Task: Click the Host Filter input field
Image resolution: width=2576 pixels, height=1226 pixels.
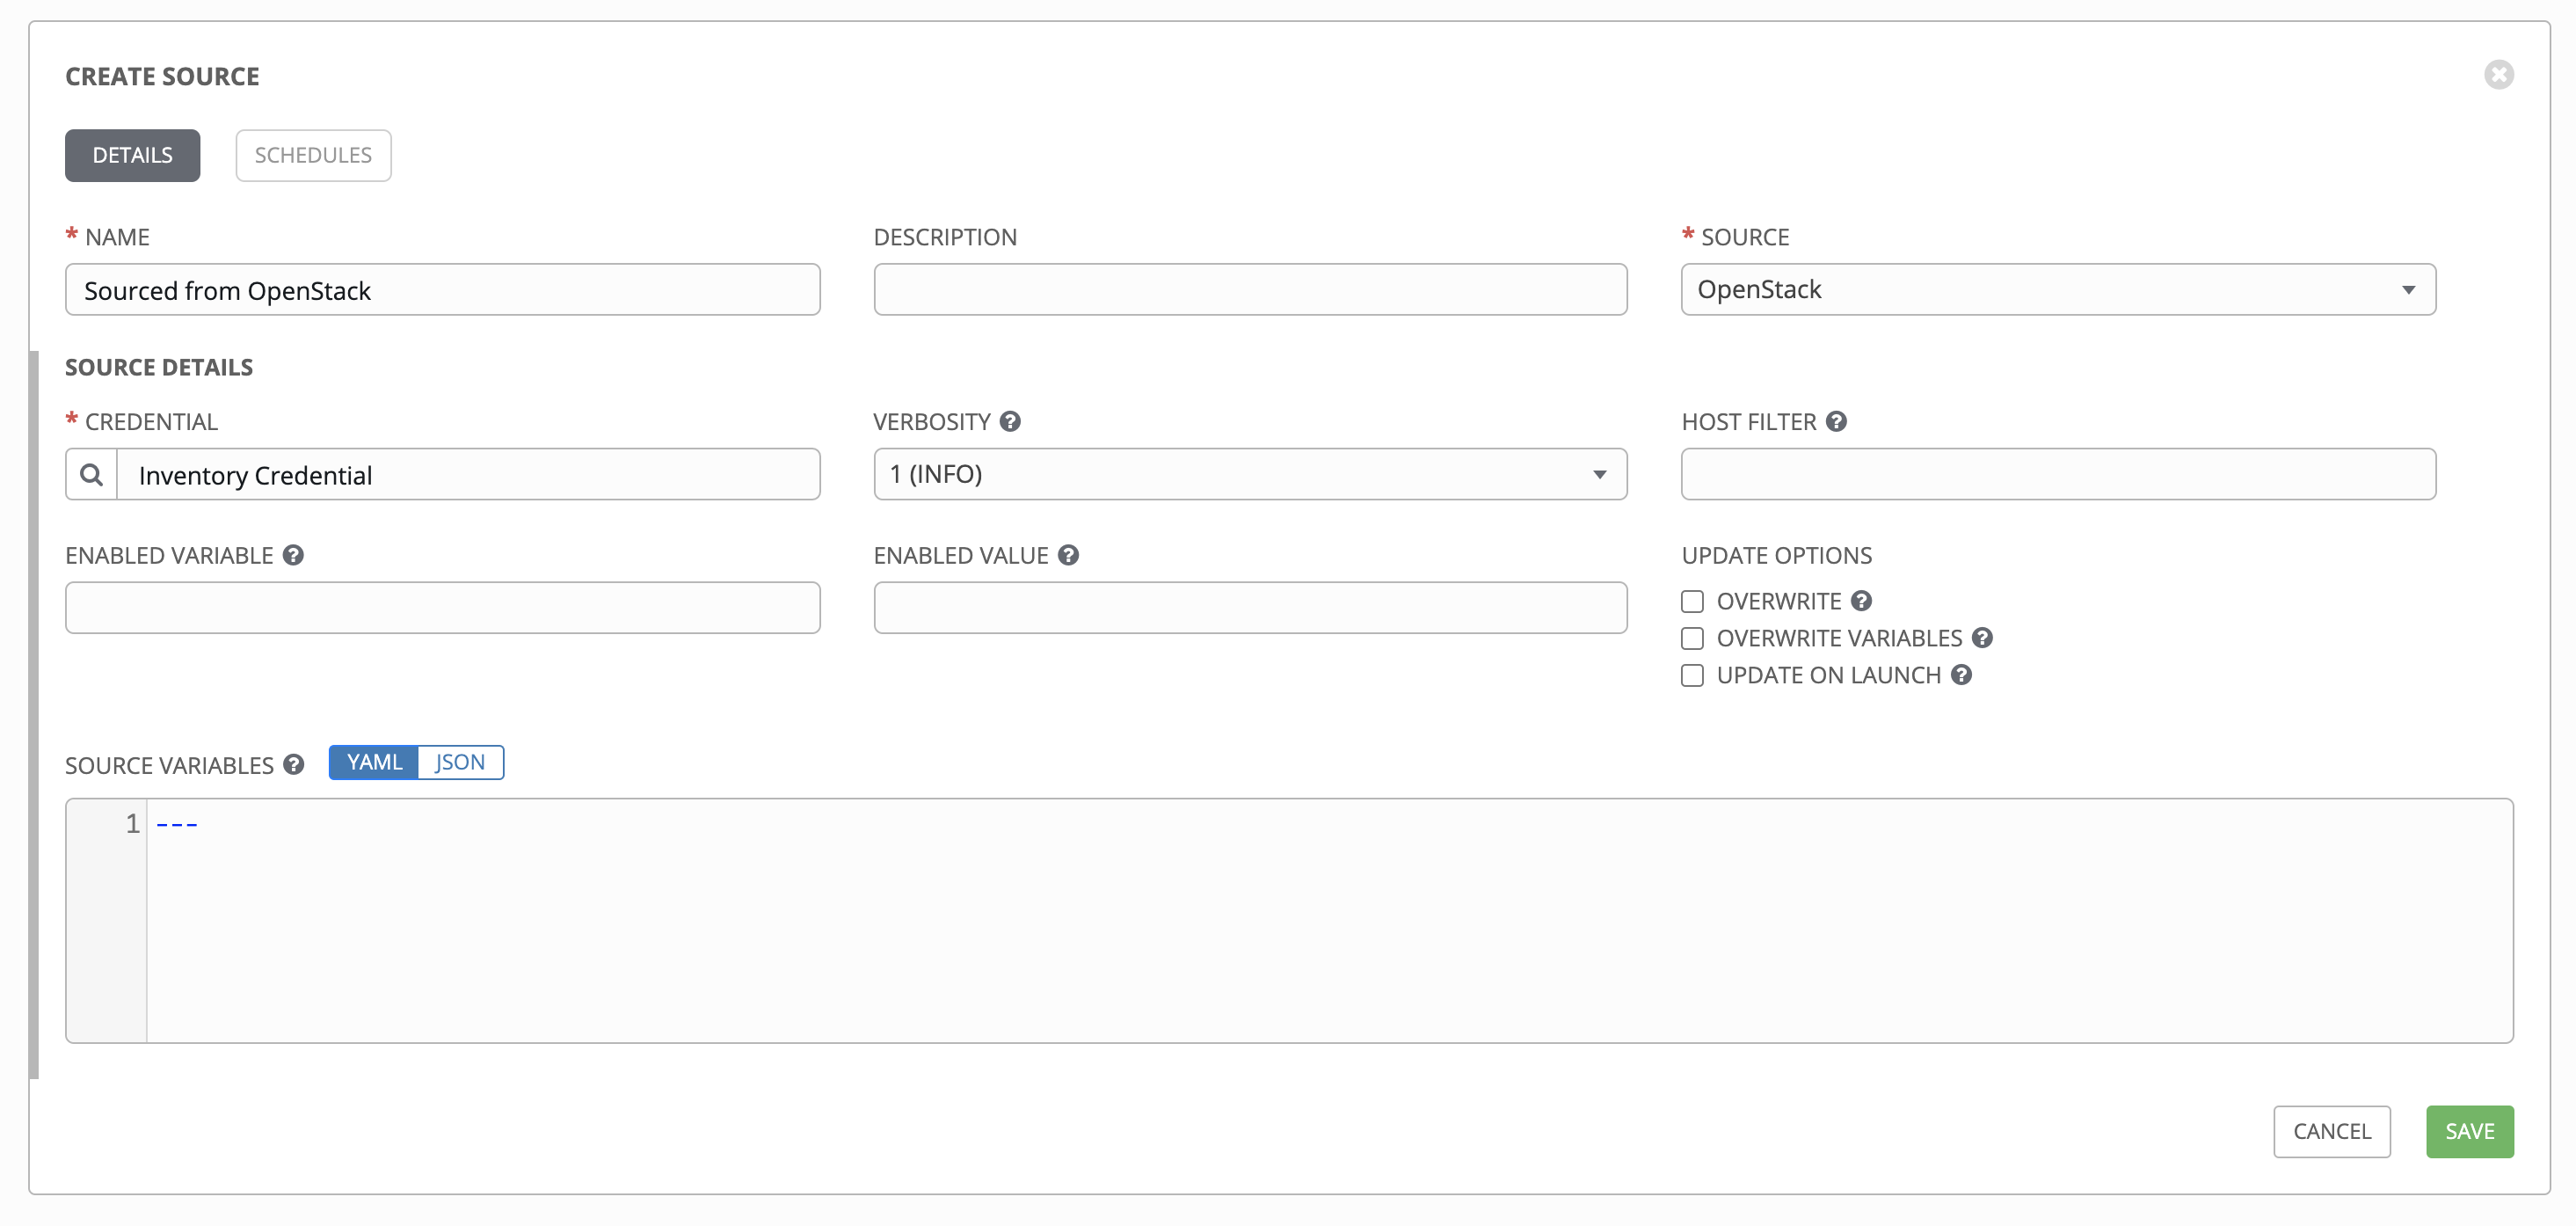Action: tap(2058, 474)
